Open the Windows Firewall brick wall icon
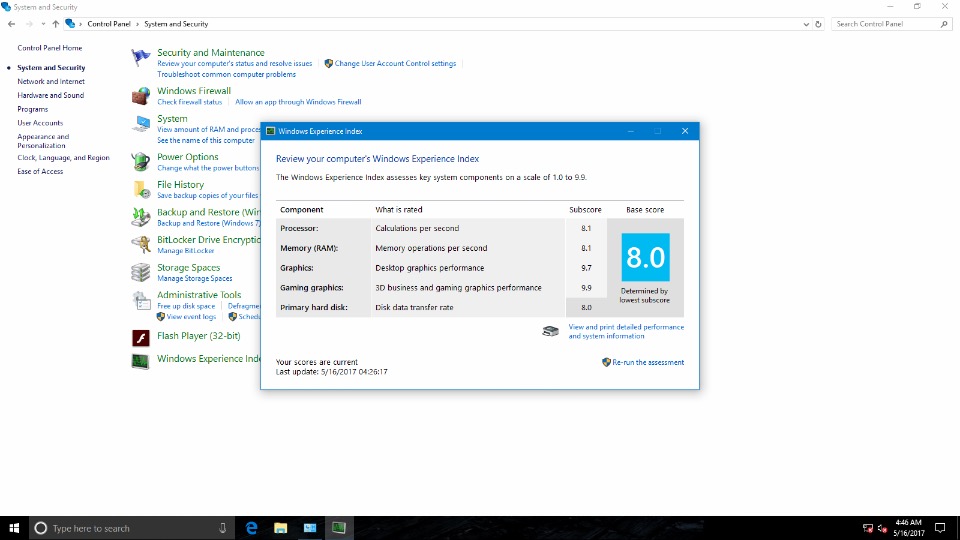The width and height of the screenshot is (960, 540). (140, 96)
